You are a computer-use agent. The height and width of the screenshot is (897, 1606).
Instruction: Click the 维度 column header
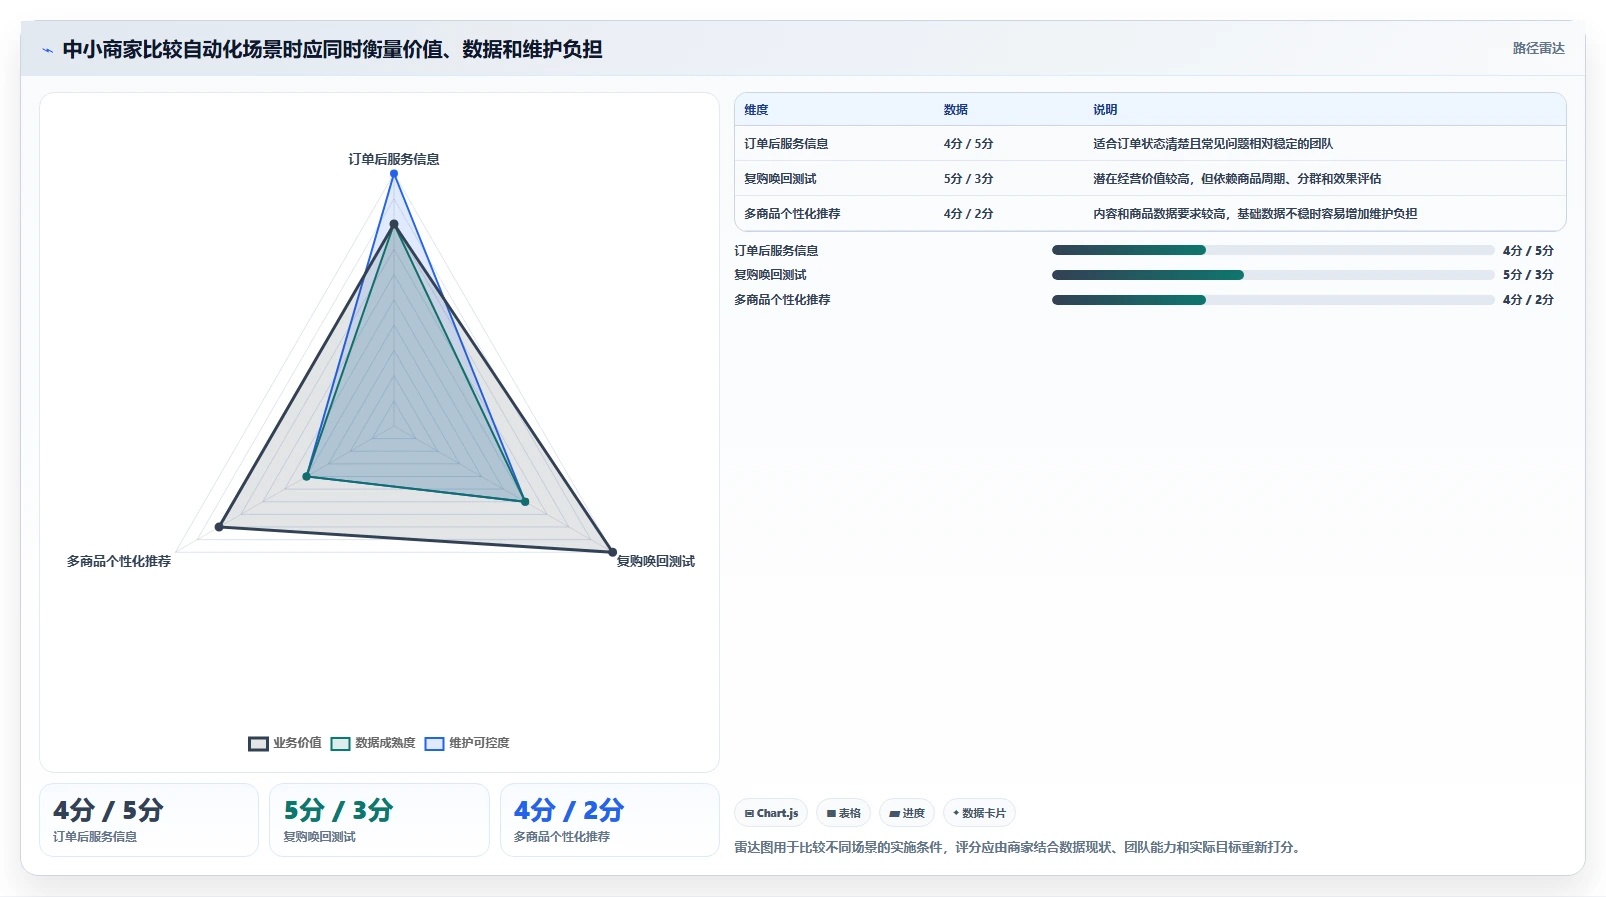[x=756, y=110]
